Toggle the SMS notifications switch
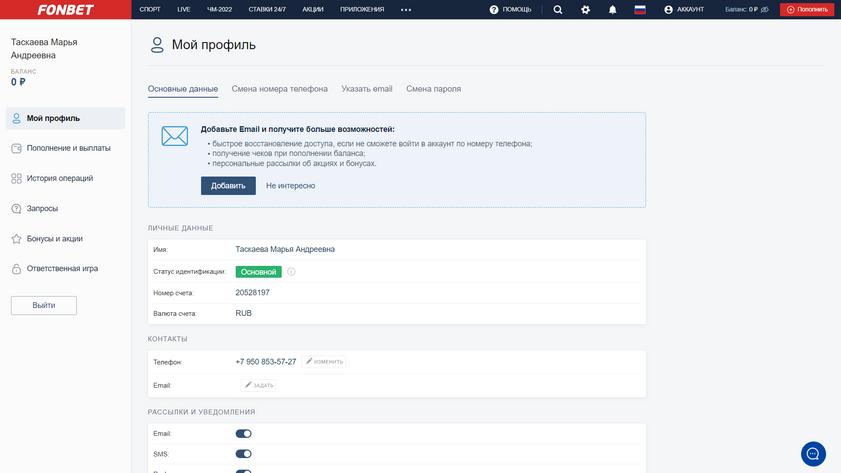Screen dimensions: 841x473 [243, 454]
